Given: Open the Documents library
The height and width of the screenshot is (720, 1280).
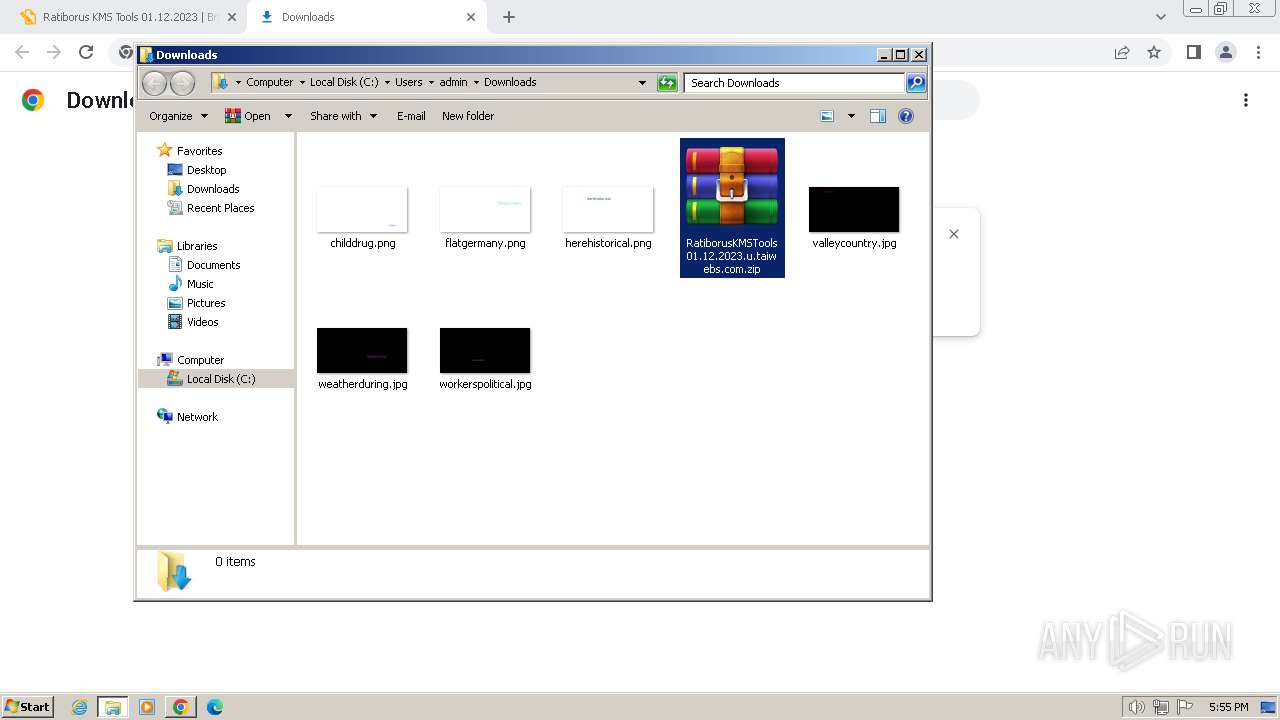Looking at the screenshot, I should coord(213,265).
